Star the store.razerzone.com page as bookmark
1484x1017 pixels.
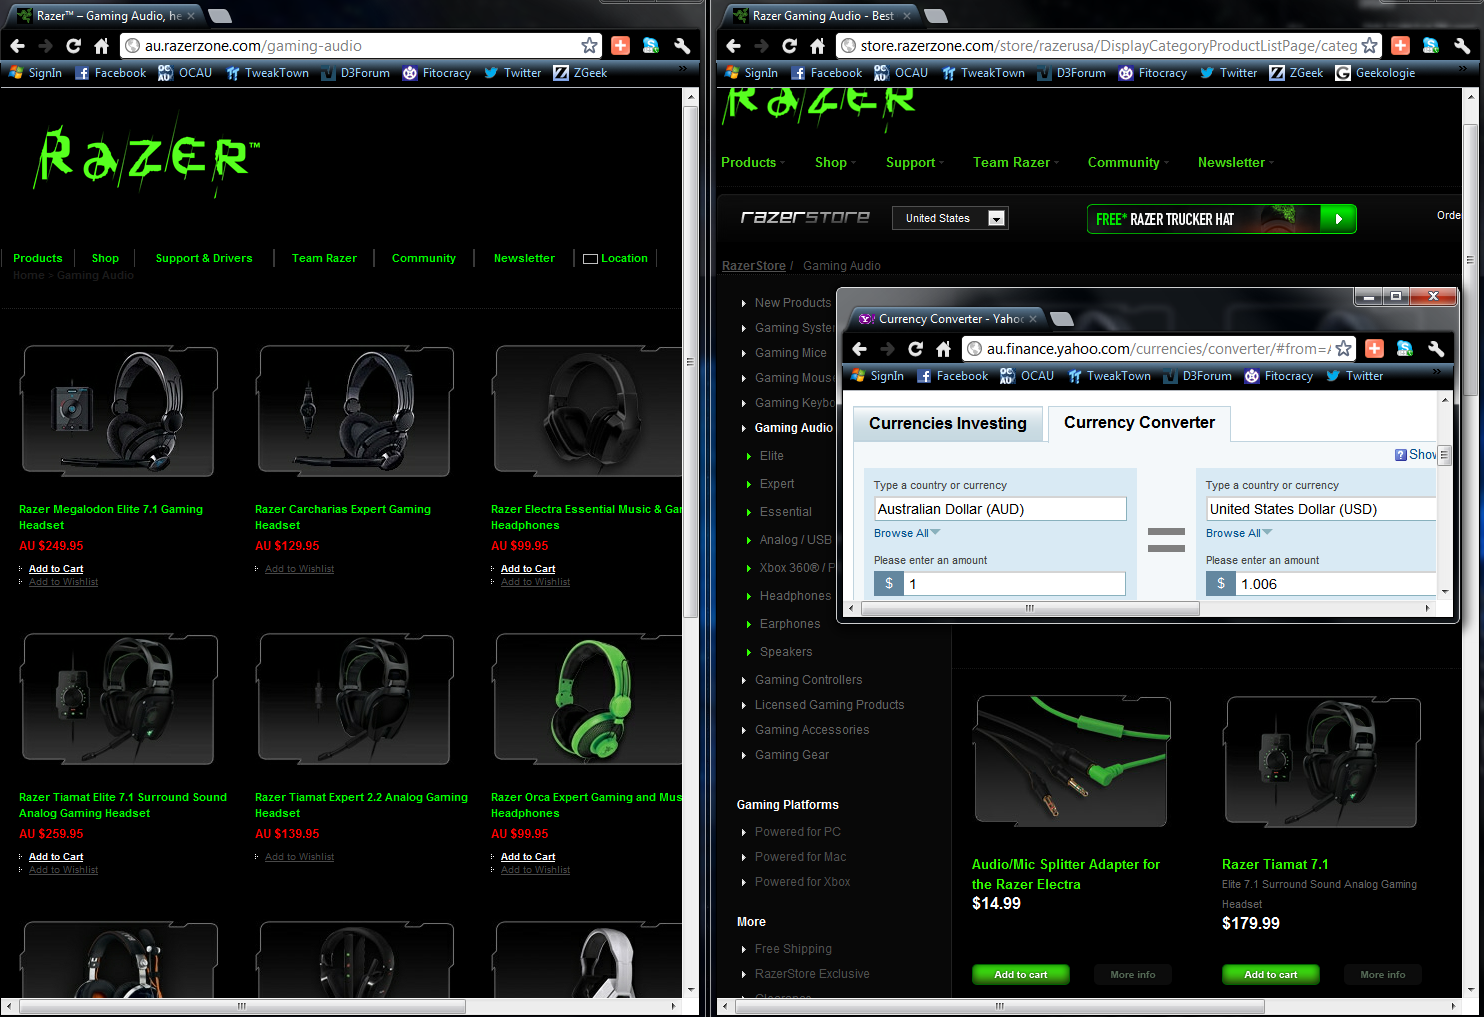(x=1369, y=46)
